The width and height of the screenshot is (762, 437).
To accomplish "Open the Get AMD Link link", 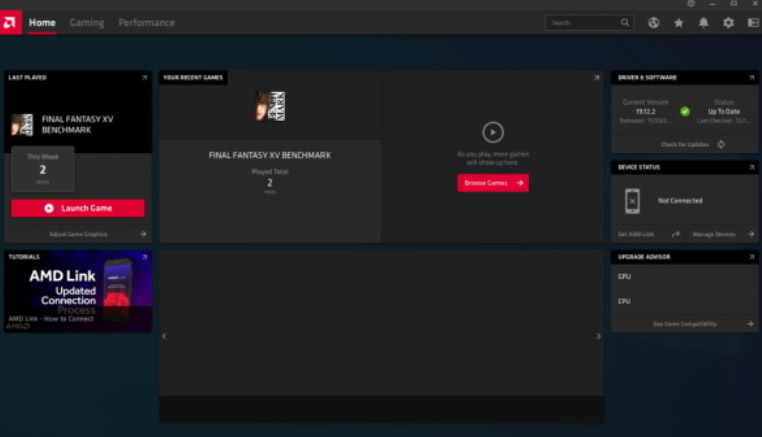I will 636,234.
